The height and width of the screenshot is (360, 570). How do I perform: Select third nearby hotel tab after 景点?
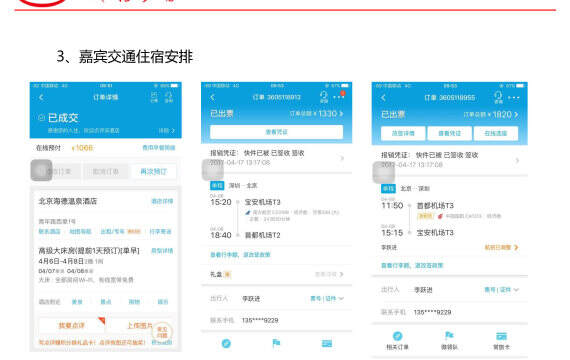pos(134,301)
